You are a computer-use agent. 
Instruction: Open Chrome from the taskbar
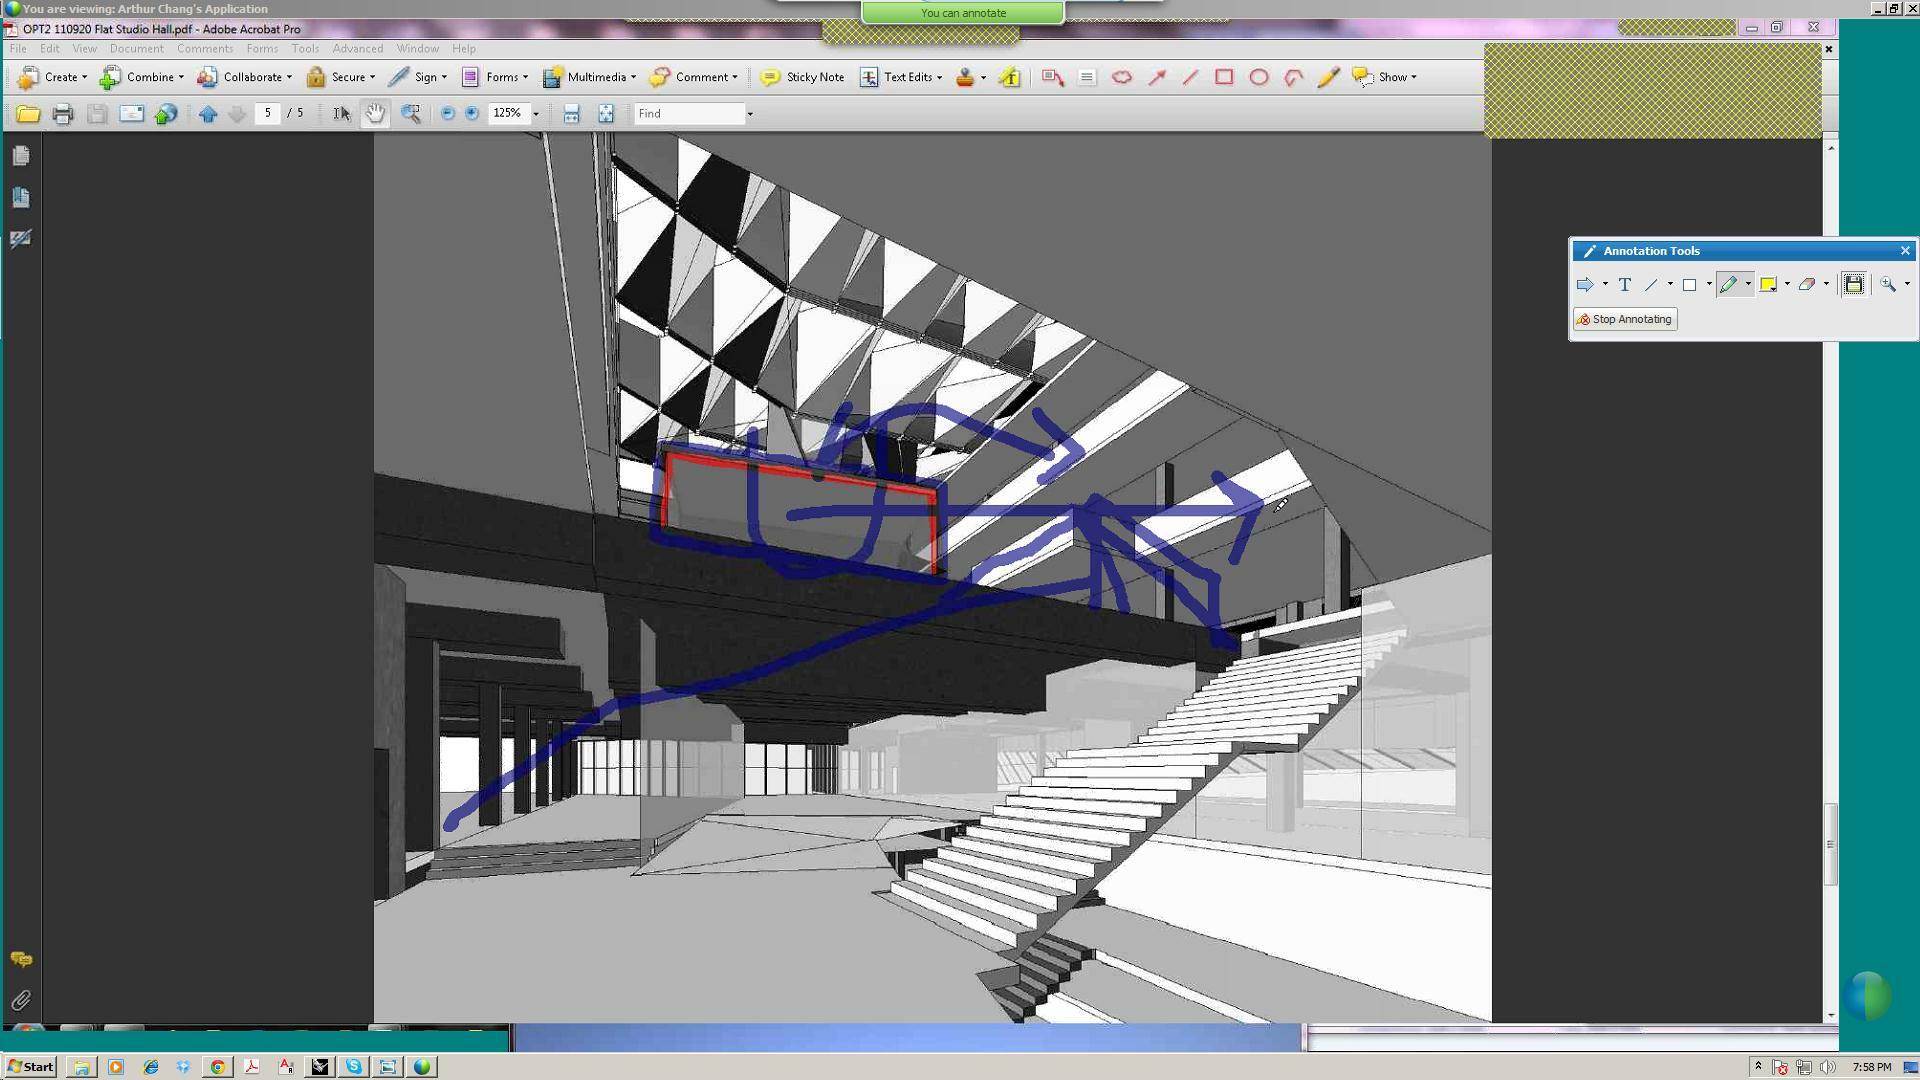(x=217, y=1067)
